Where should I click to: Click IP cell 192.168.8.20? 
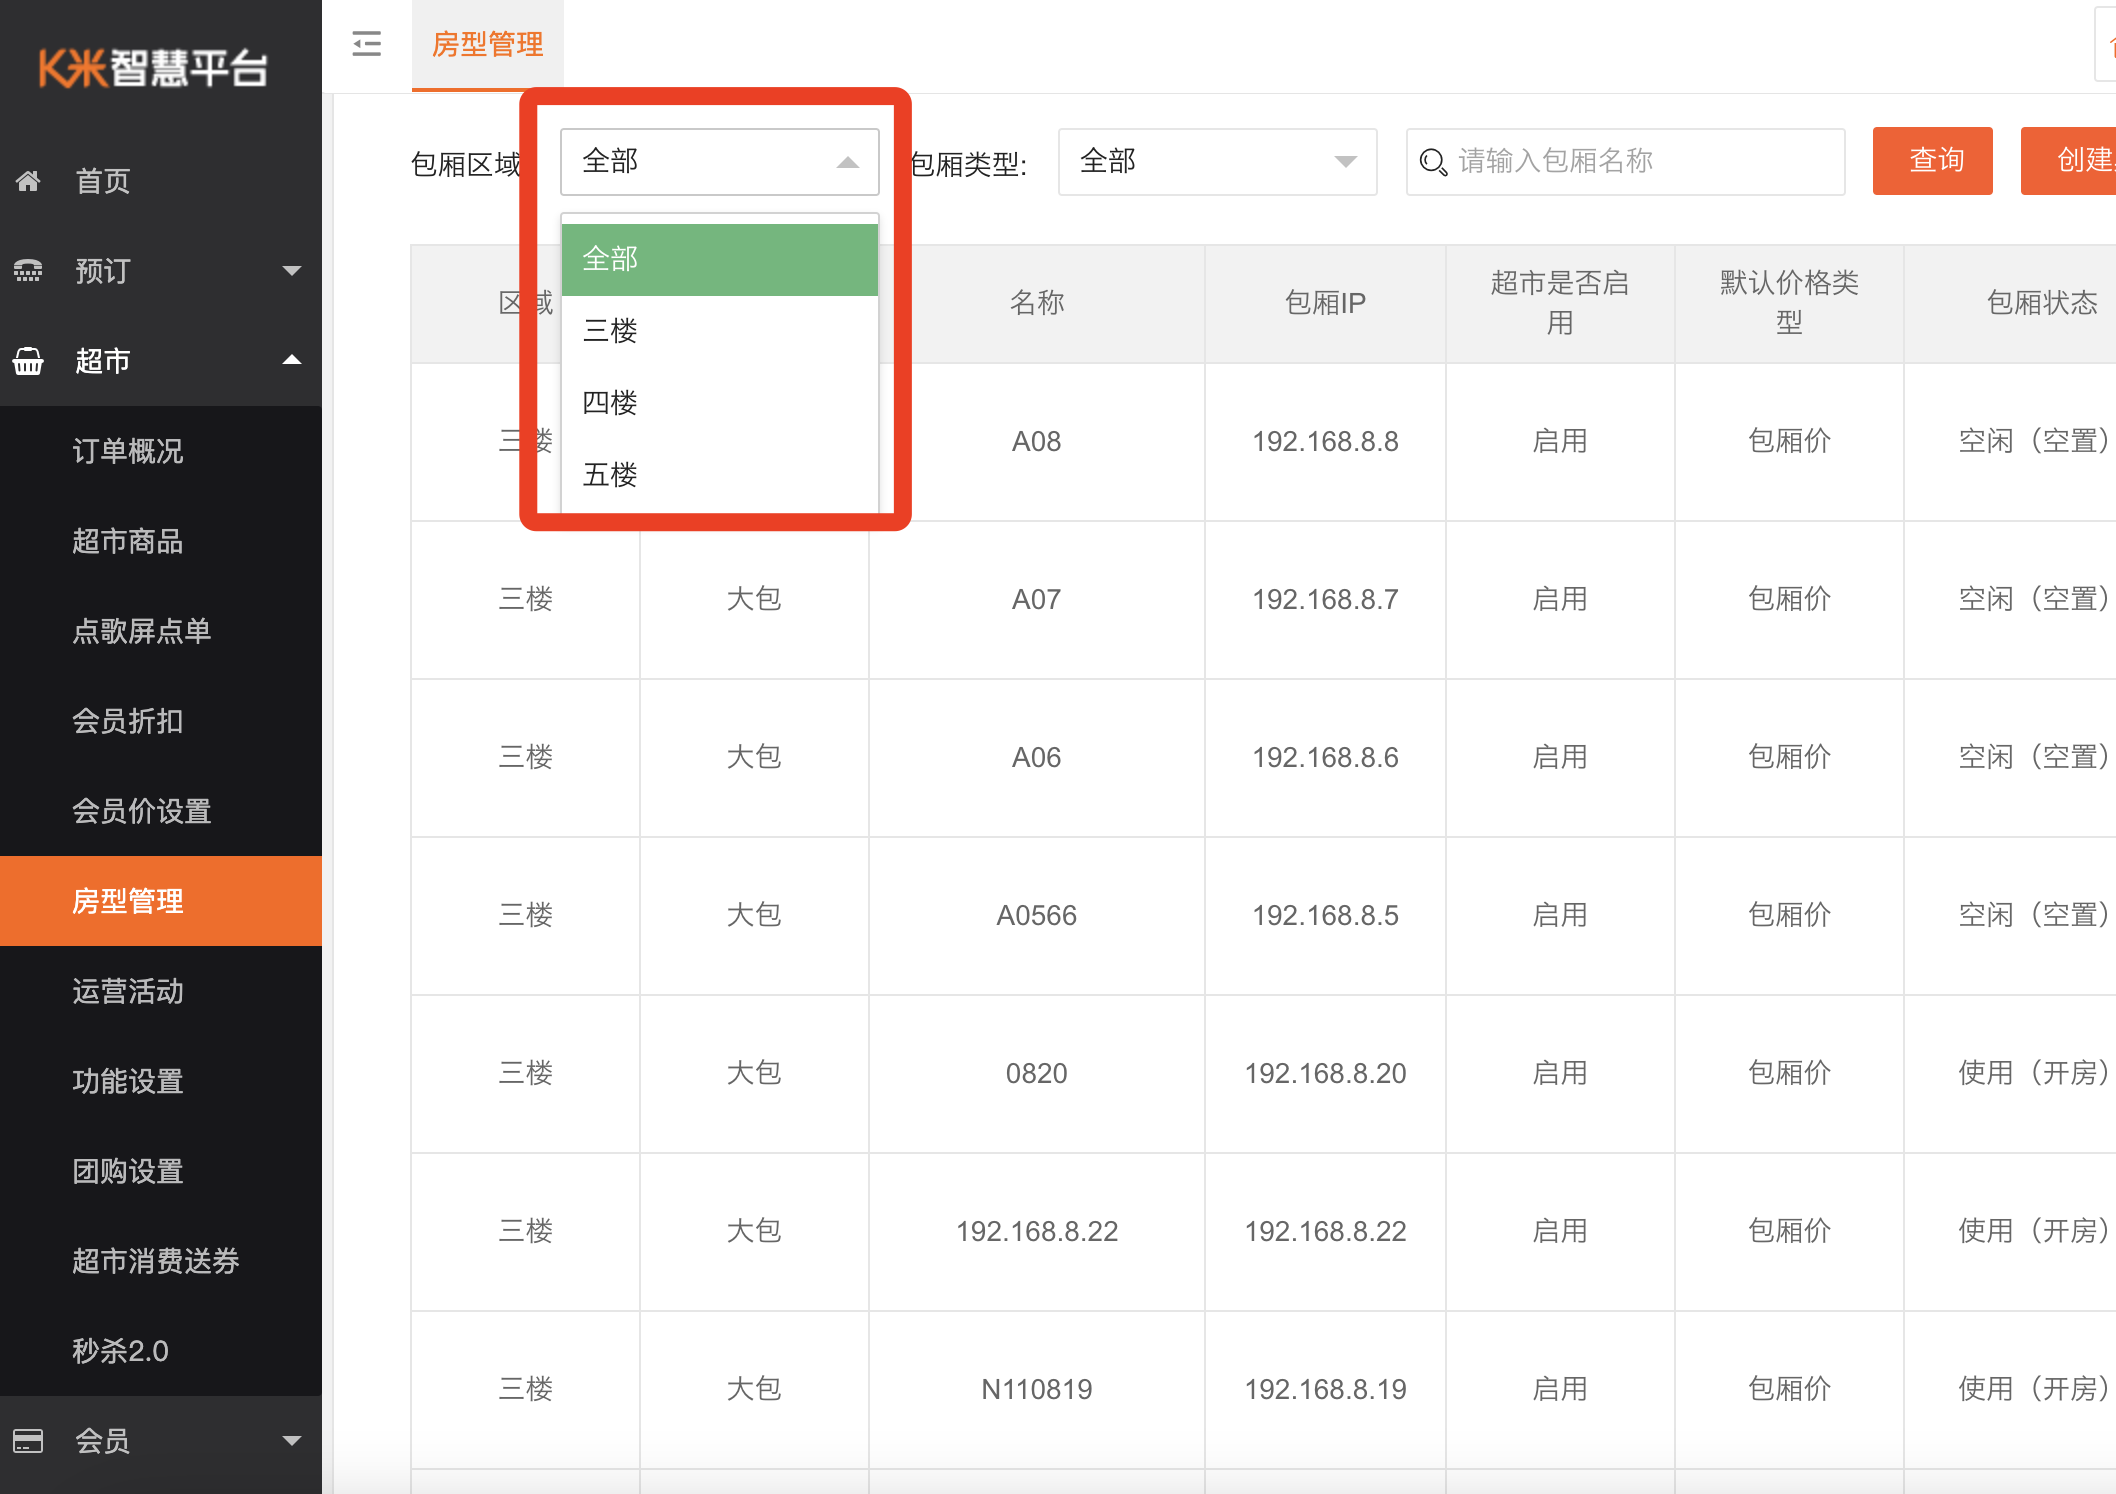[x=1325, y=1073]
